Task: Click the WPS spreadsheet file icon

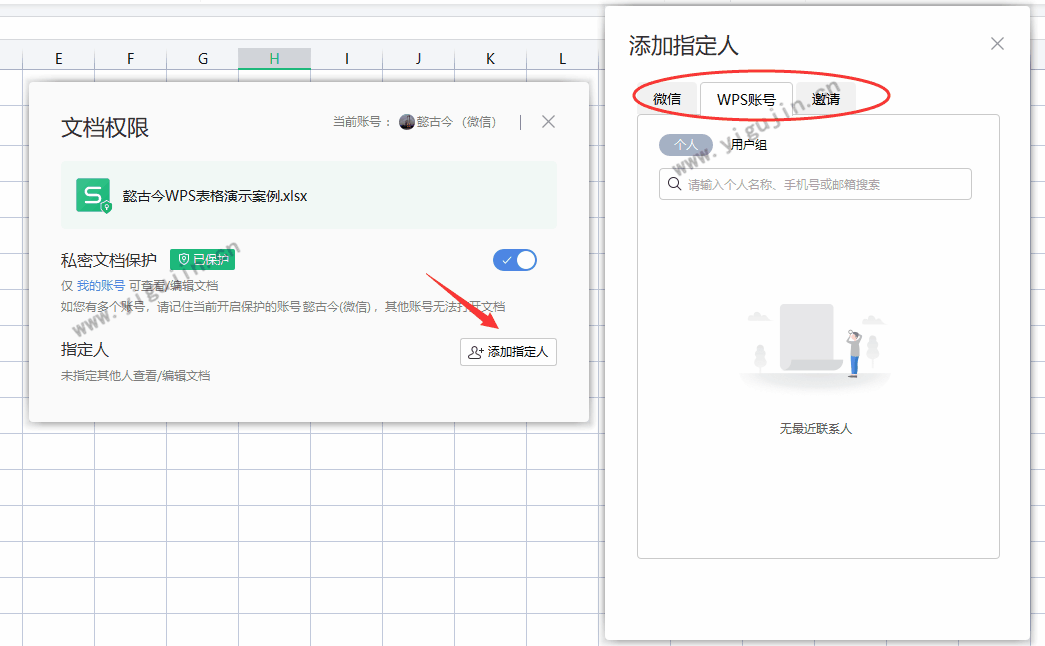Action: coord(93,195)
